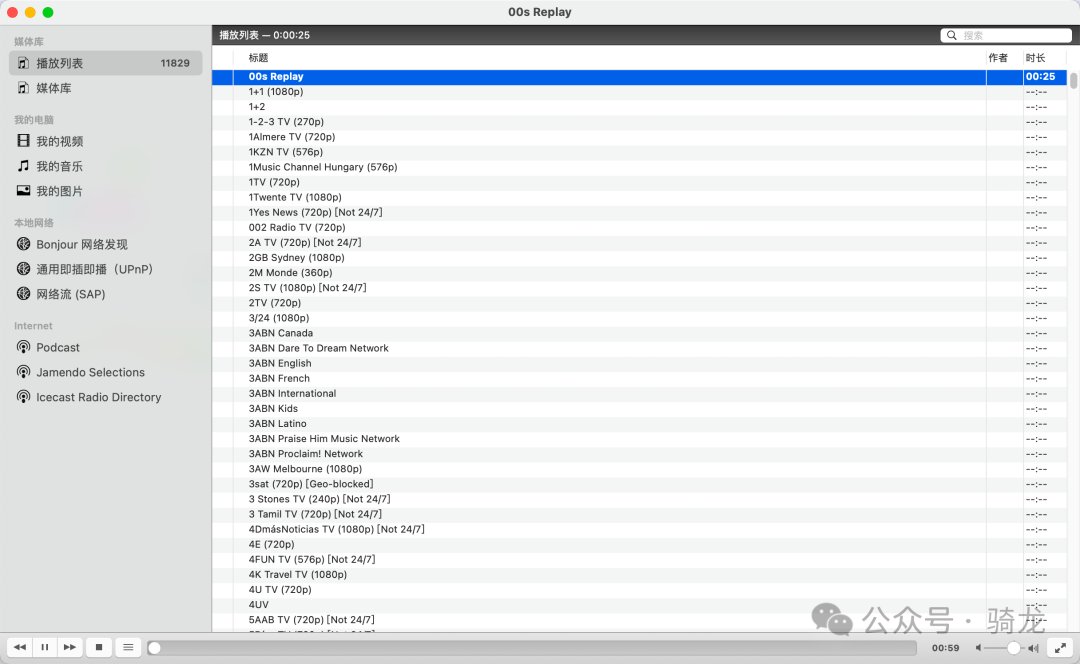This screenshot has width=1080, height=664.
Task: Select the 2GB Sydney (1080p) row
Action: [x=640, y=258]
